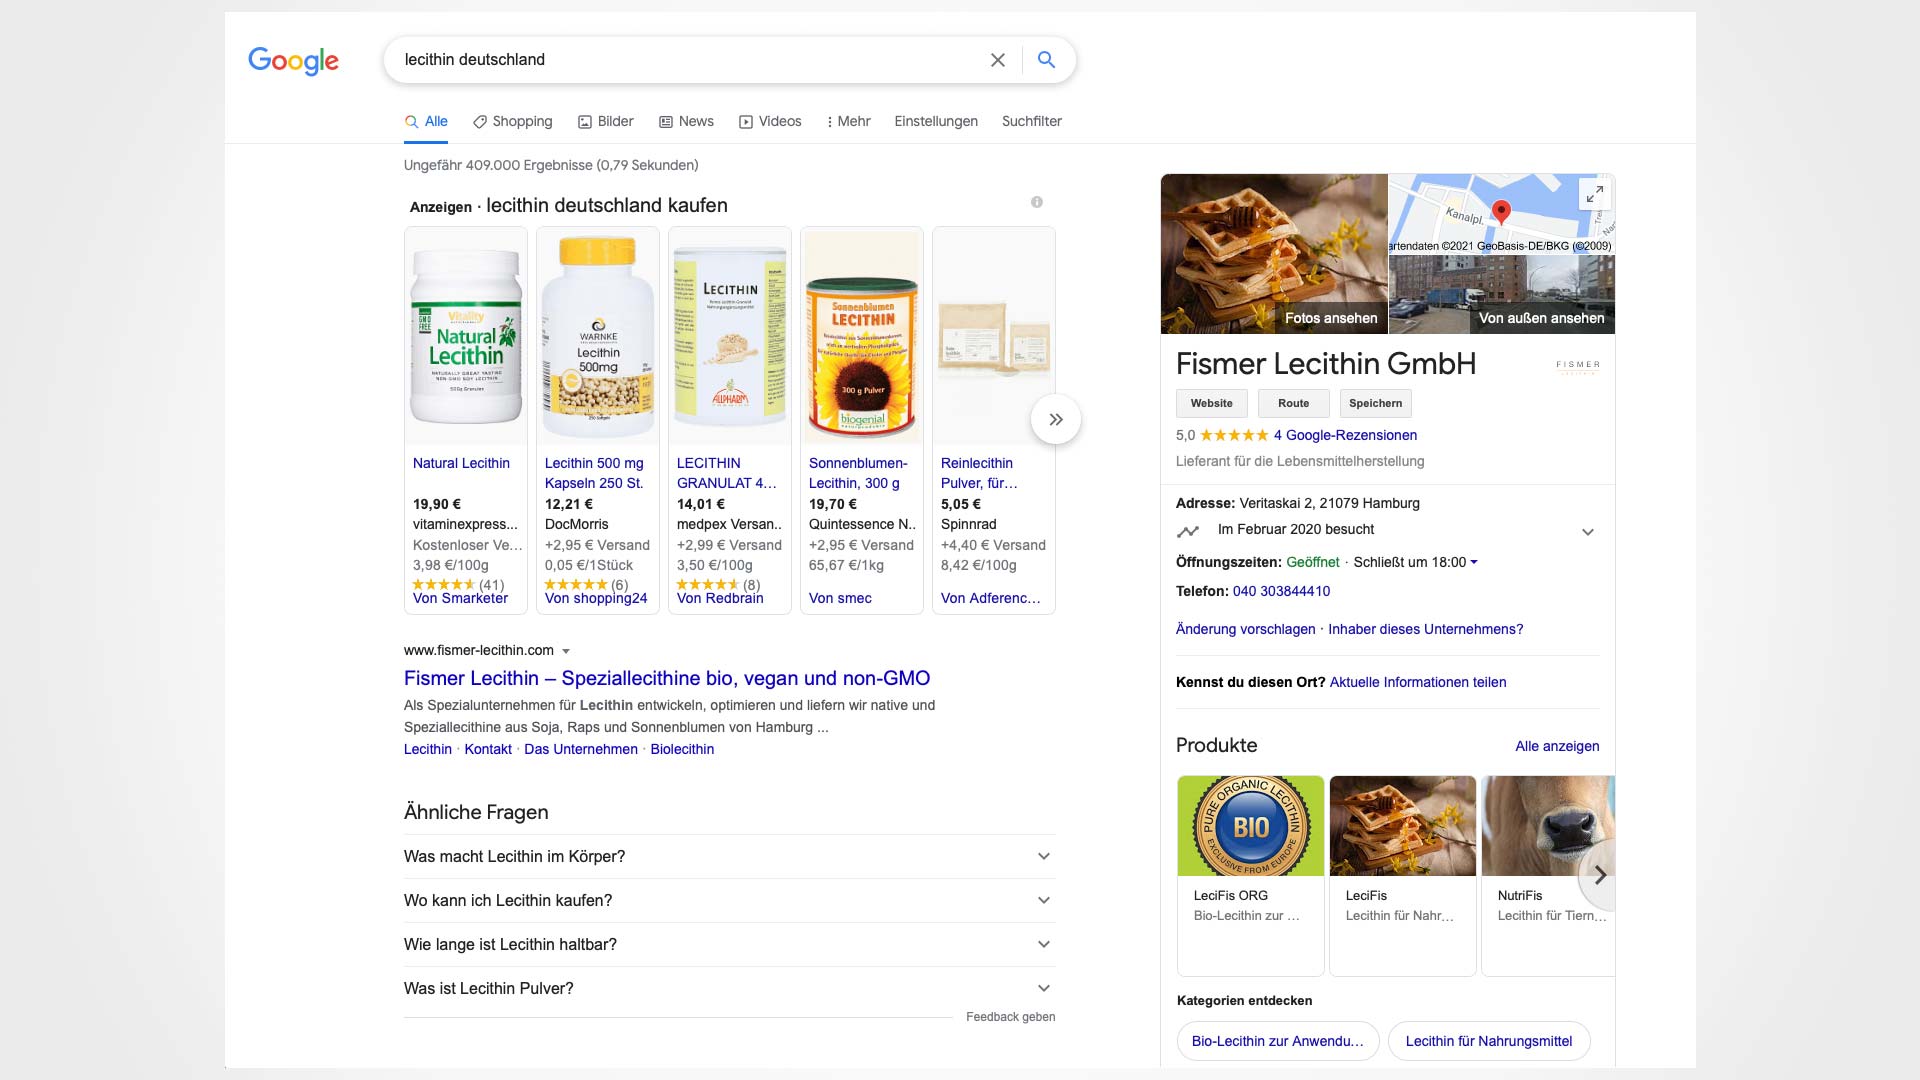Expand the 'Im Februar 2020 besucht' chevron
The width and height of the screenshot is (1920, 1080).
[x=1588, y=532]
